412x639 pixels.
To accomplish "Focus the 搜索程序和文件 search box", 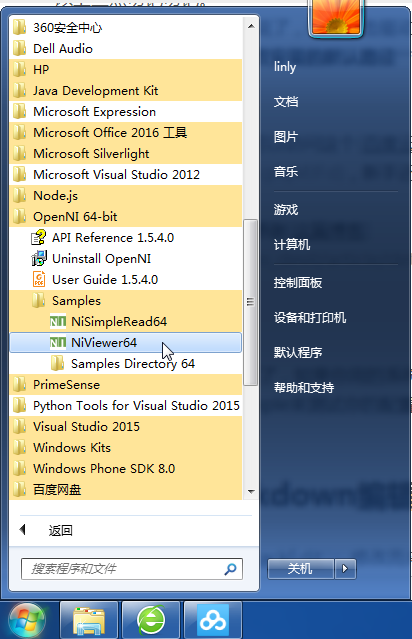I will coord(132,568).
